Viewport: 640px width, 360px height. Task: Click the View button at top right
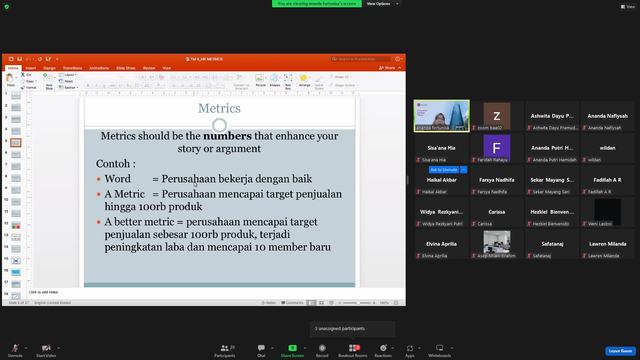click(628, 7)
